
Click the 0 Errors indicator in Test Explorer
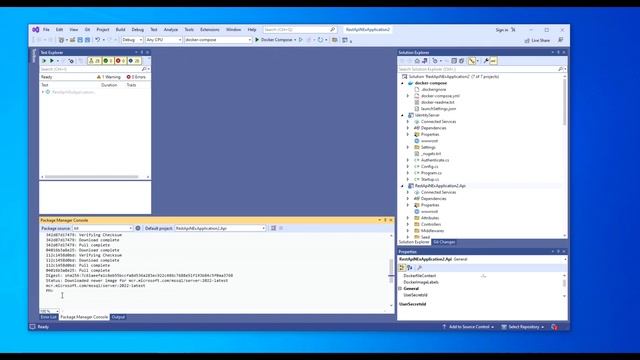[x=136, y=77]
